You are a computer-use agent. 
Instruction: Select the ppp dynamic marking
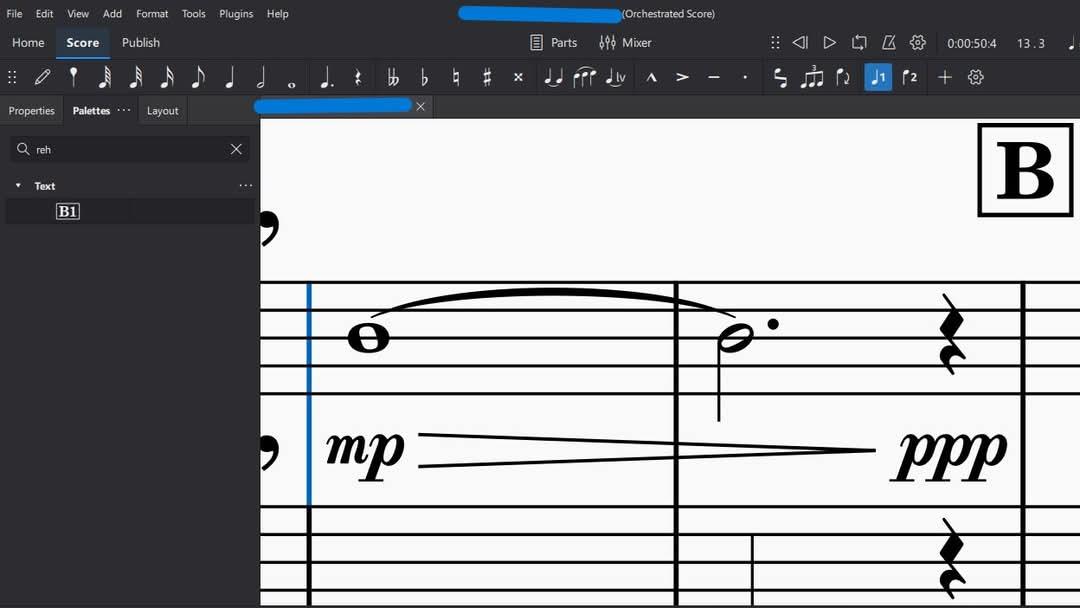pyautogui.click(x=950, y=454)
